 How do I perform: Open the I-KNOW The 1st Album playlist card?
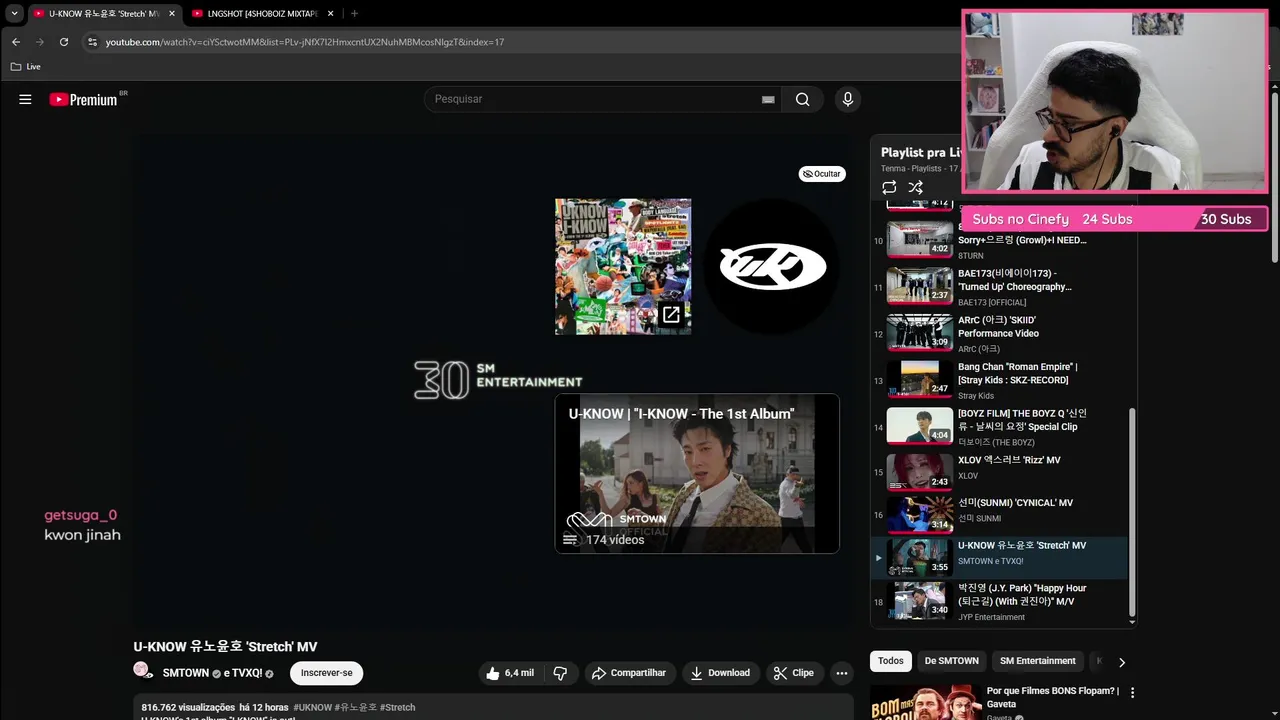click(x=697, y=473)
